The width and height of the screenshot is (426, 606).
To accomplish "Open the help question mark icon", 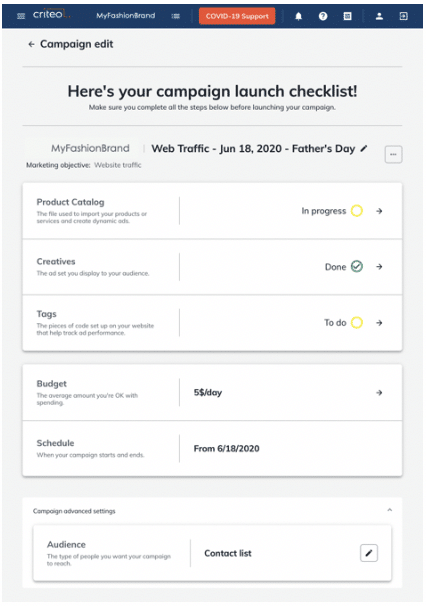I will tap(323, 16).
